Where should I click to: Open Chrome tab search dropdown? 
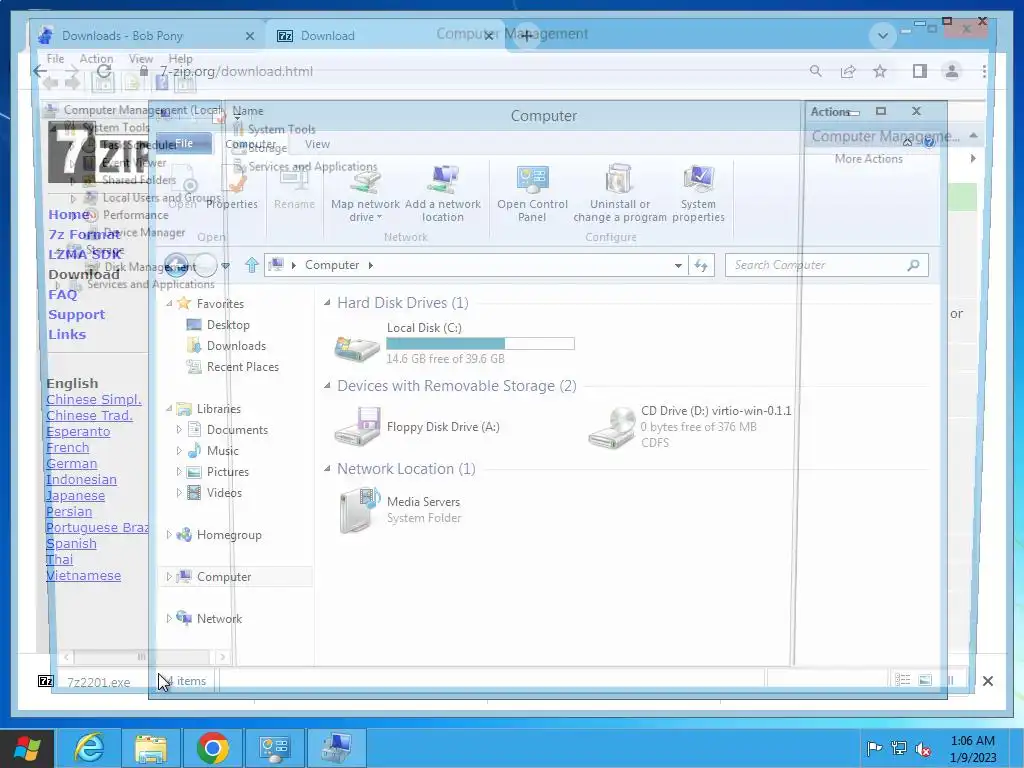tap(883, 35)
